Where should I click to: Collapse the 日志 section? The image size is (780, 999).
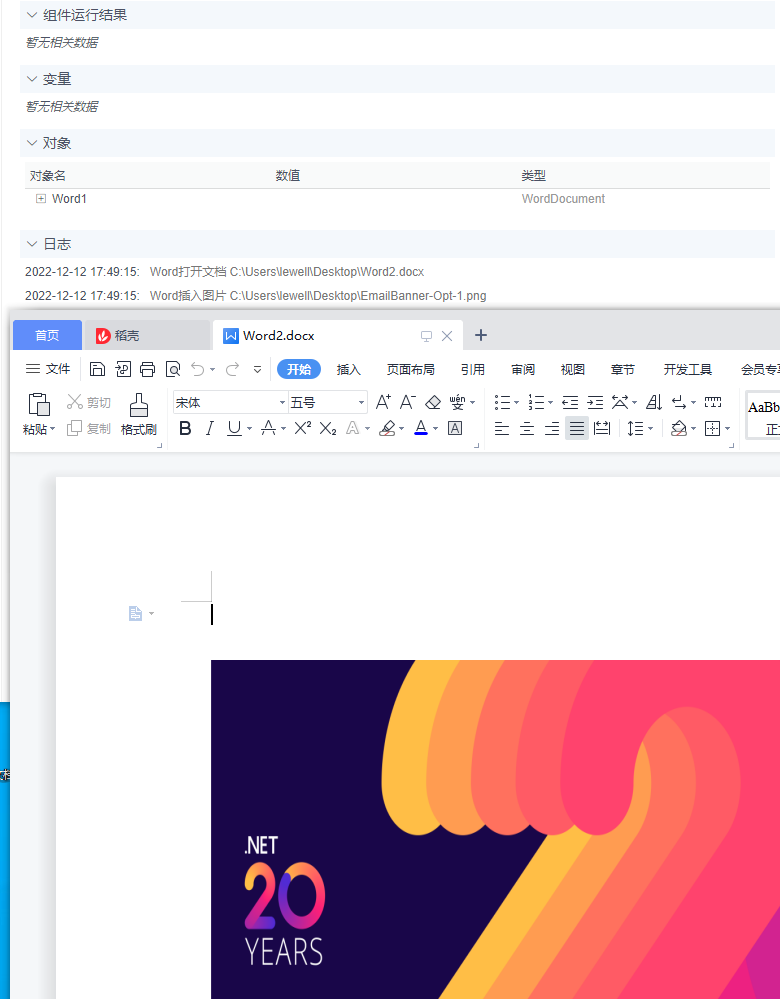pos(32,243)
